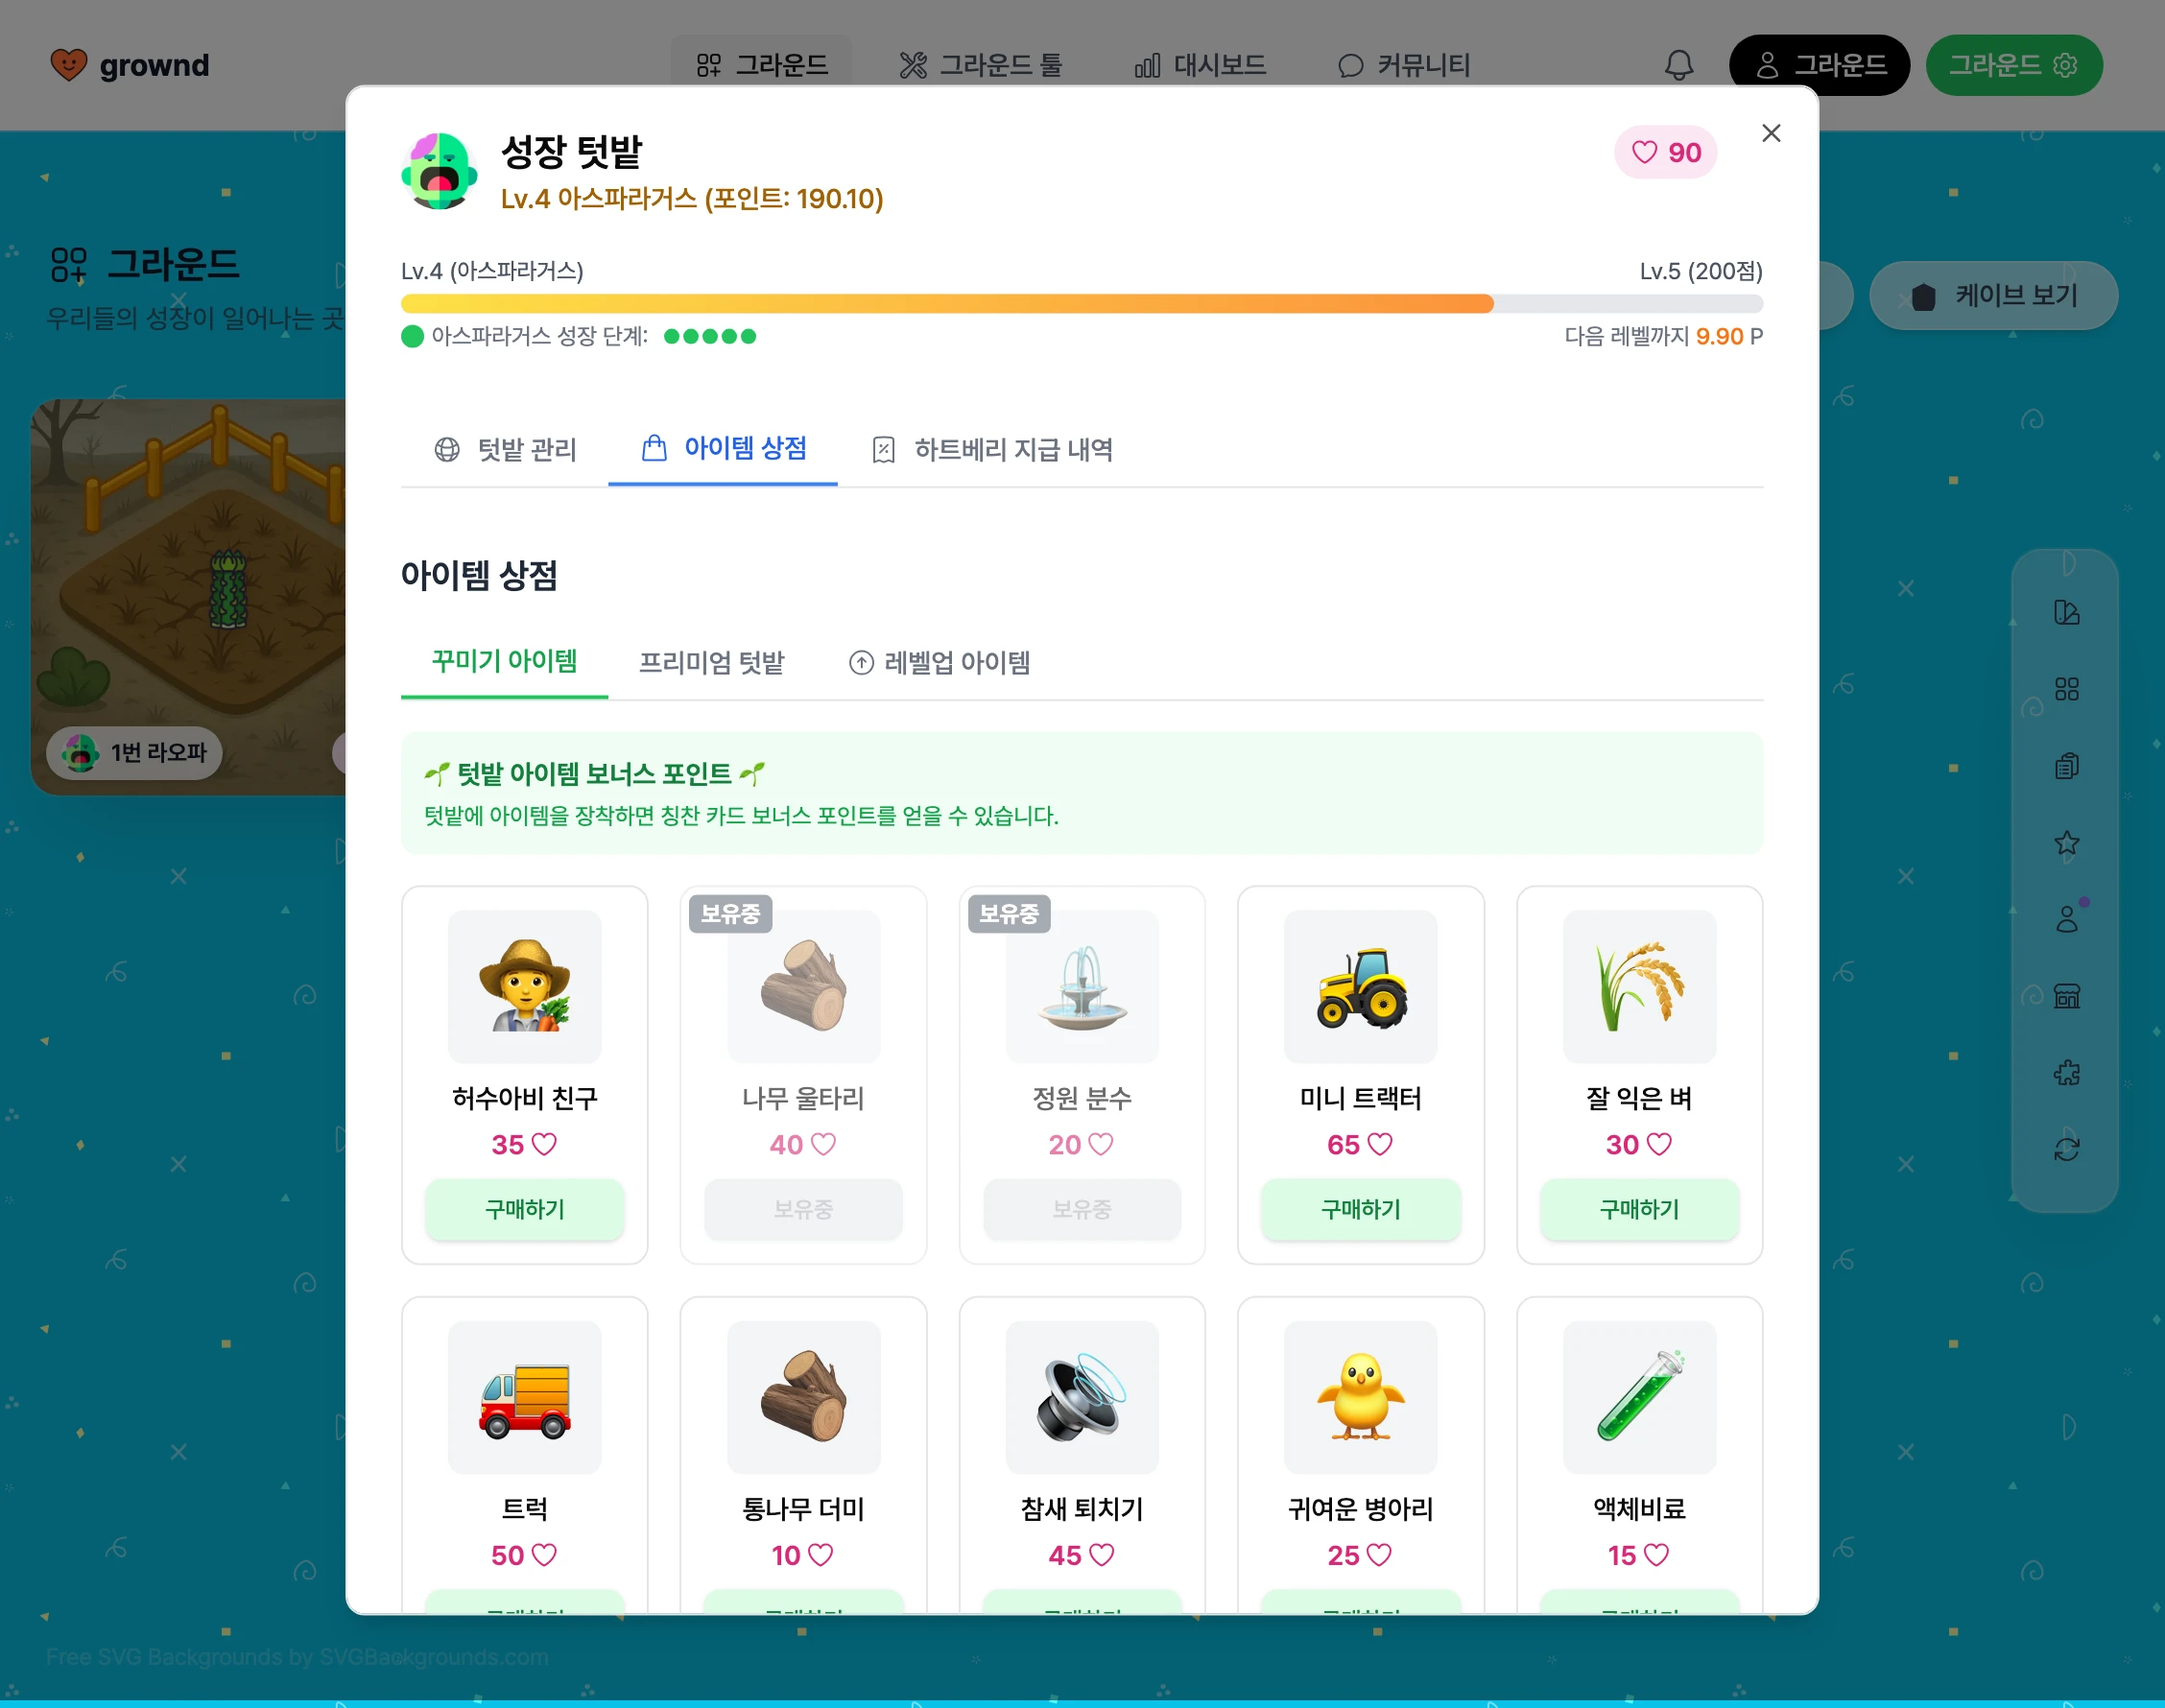The height and width of the screenshot is (1708, 2165).
Task: Click the star icon in right sidebar
Action: pyautogui.click(x=2066, y=843)
